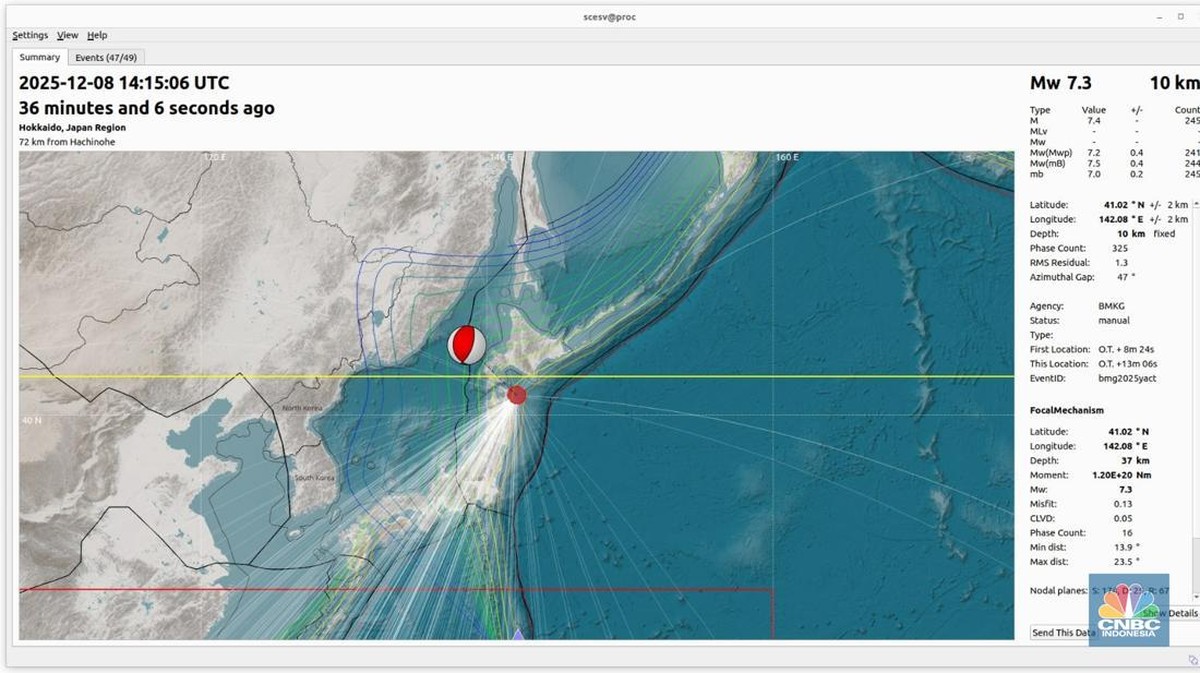Select the Summary tab

point(39,57)
